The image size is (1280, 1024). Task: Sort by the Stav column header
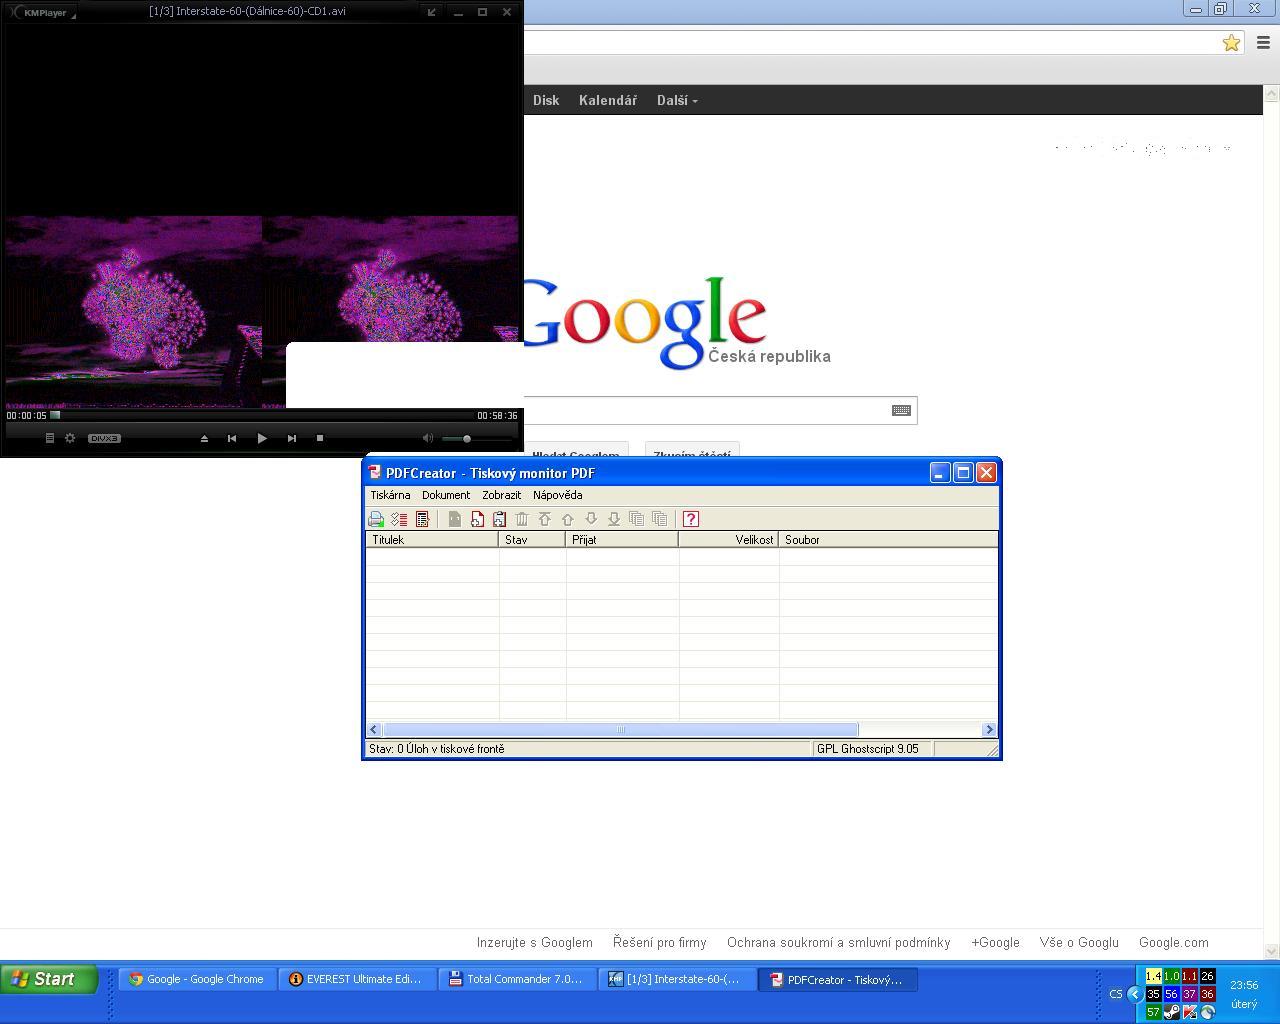(532, 540)
